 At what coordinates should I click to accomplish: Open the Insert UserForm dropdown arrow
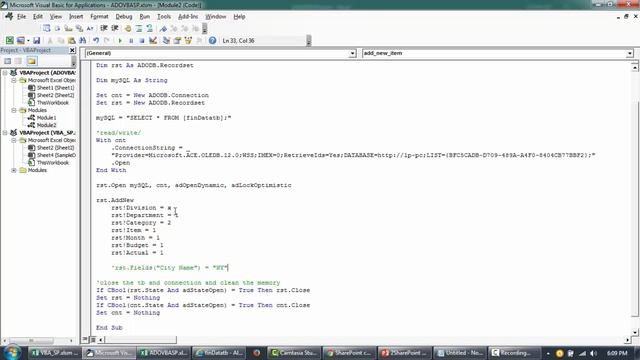click(x=28, y=40)
